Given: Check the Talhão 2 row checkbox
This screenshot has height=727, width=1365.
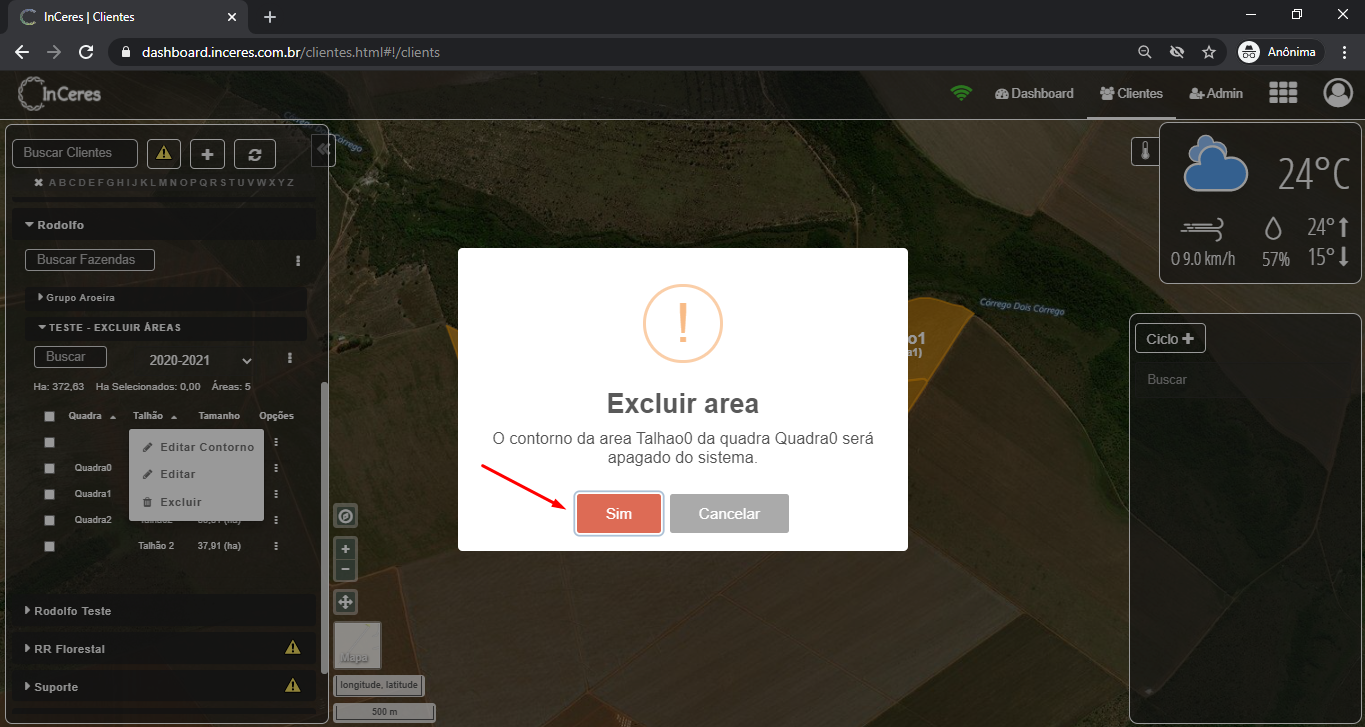Looking at the screenshot, I should coord(49,546).
